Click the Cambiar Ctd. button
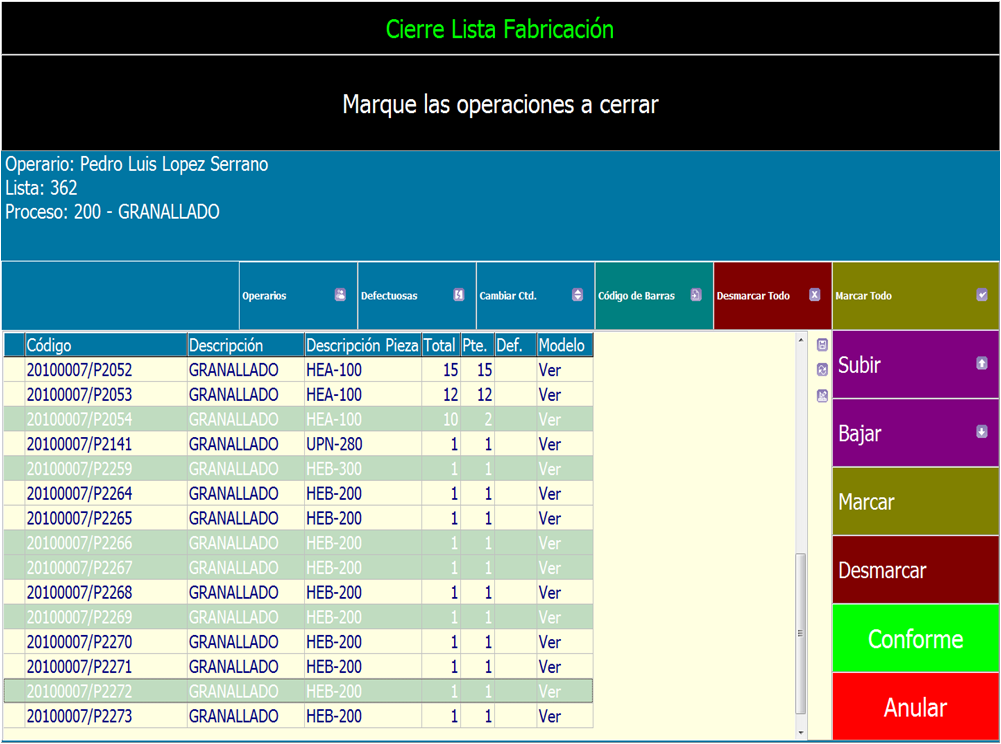 535,296
